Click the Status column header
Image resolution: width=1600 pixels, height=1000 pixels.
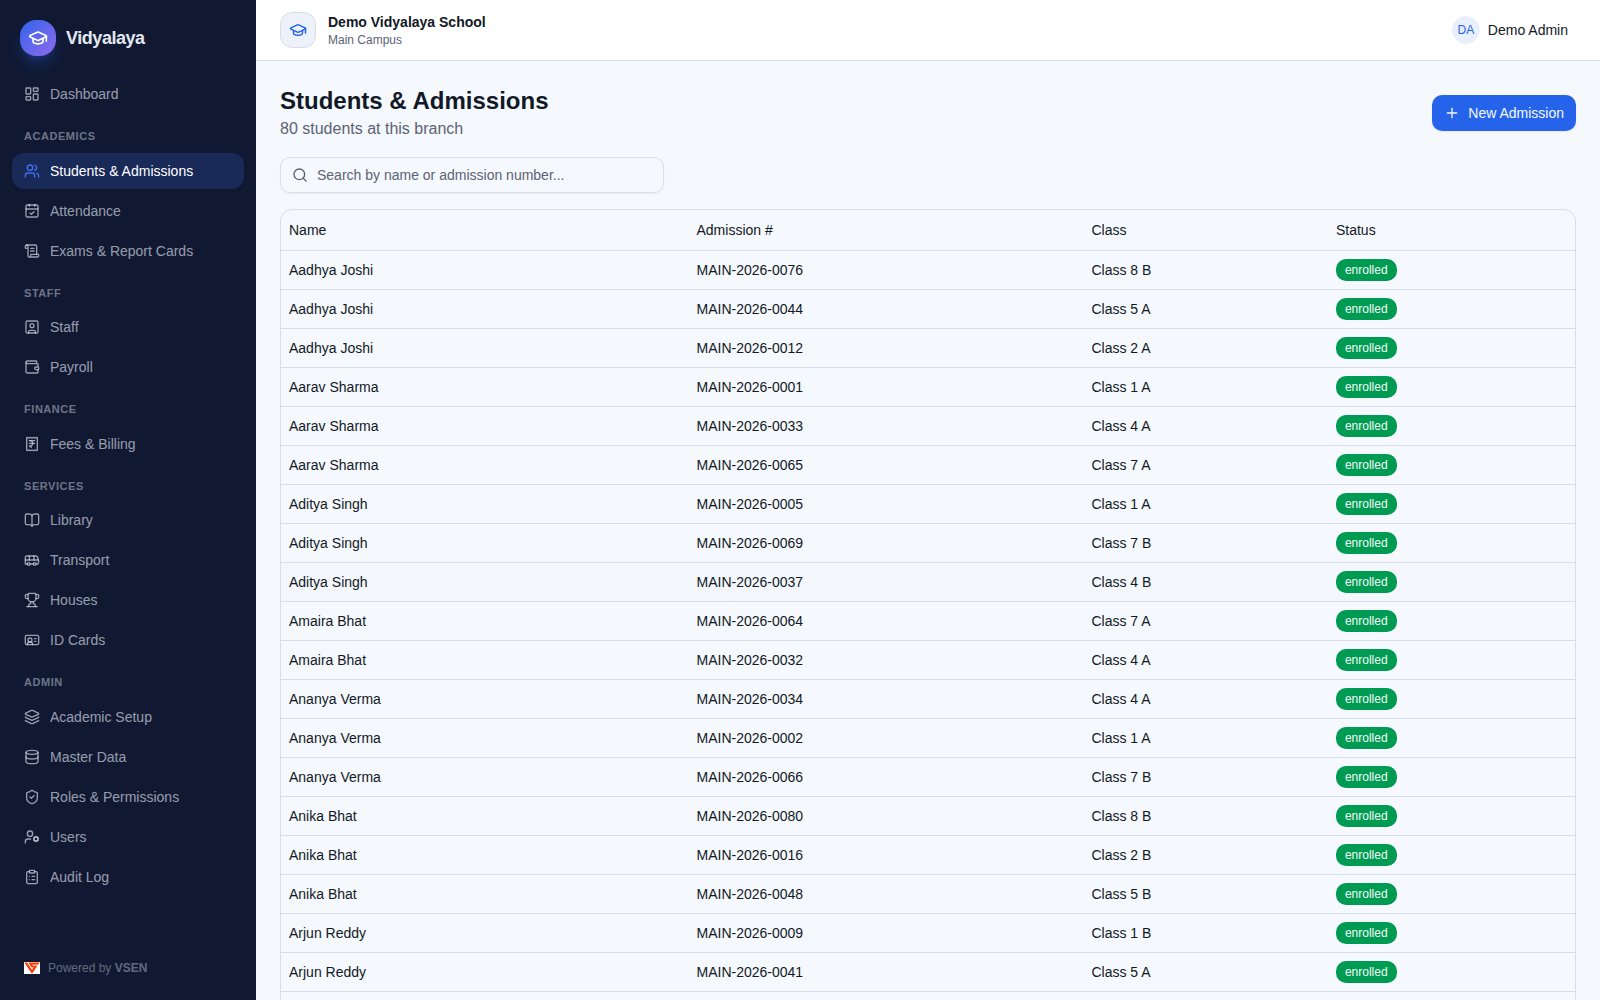point(1356,230)
